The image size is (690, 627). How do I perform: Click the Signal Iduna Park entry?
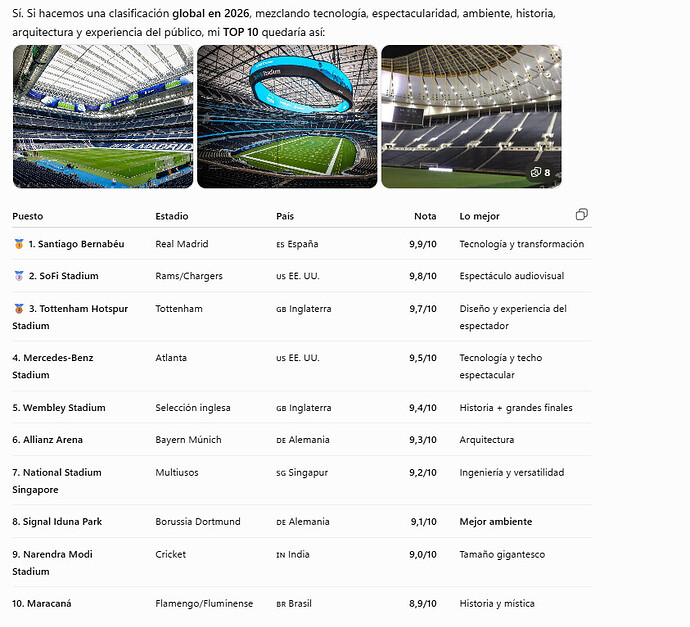tap(57, 521)
